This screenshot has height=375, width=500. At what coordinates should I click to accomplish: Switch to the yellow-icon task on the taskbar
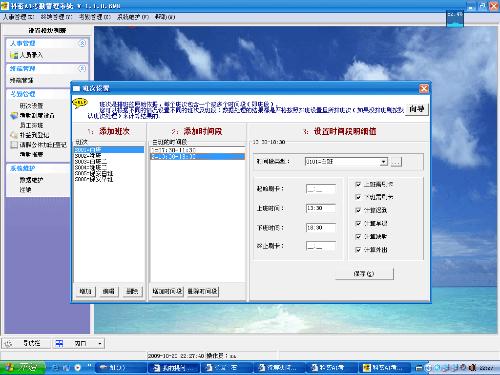[383, 368]
